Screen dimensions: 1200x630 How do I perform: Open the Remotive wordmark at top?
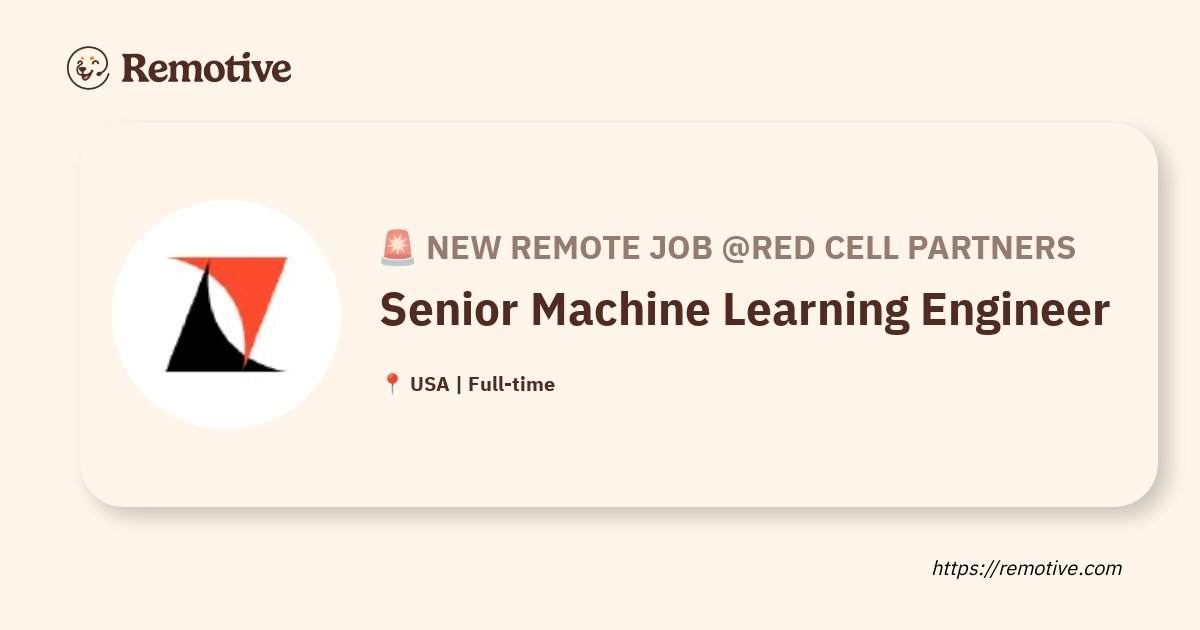[x=206, y=68]
